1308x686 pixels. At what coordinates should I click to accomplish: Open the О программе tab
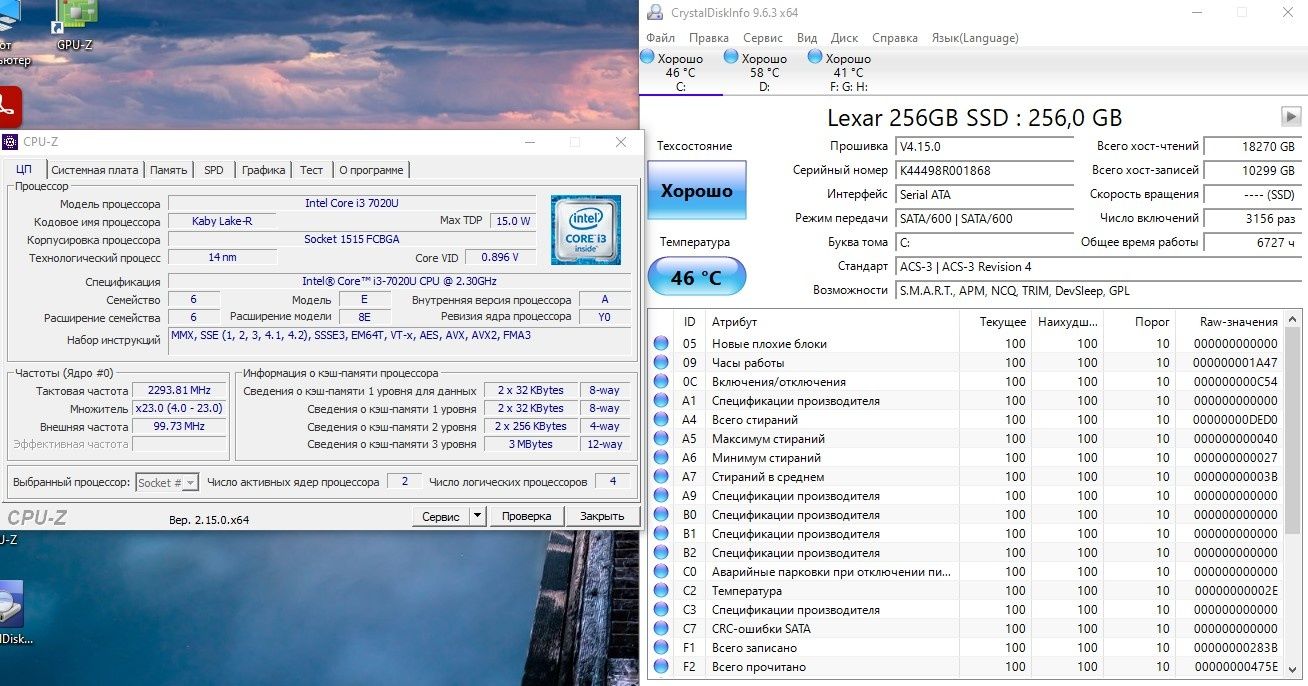(371, 170)
